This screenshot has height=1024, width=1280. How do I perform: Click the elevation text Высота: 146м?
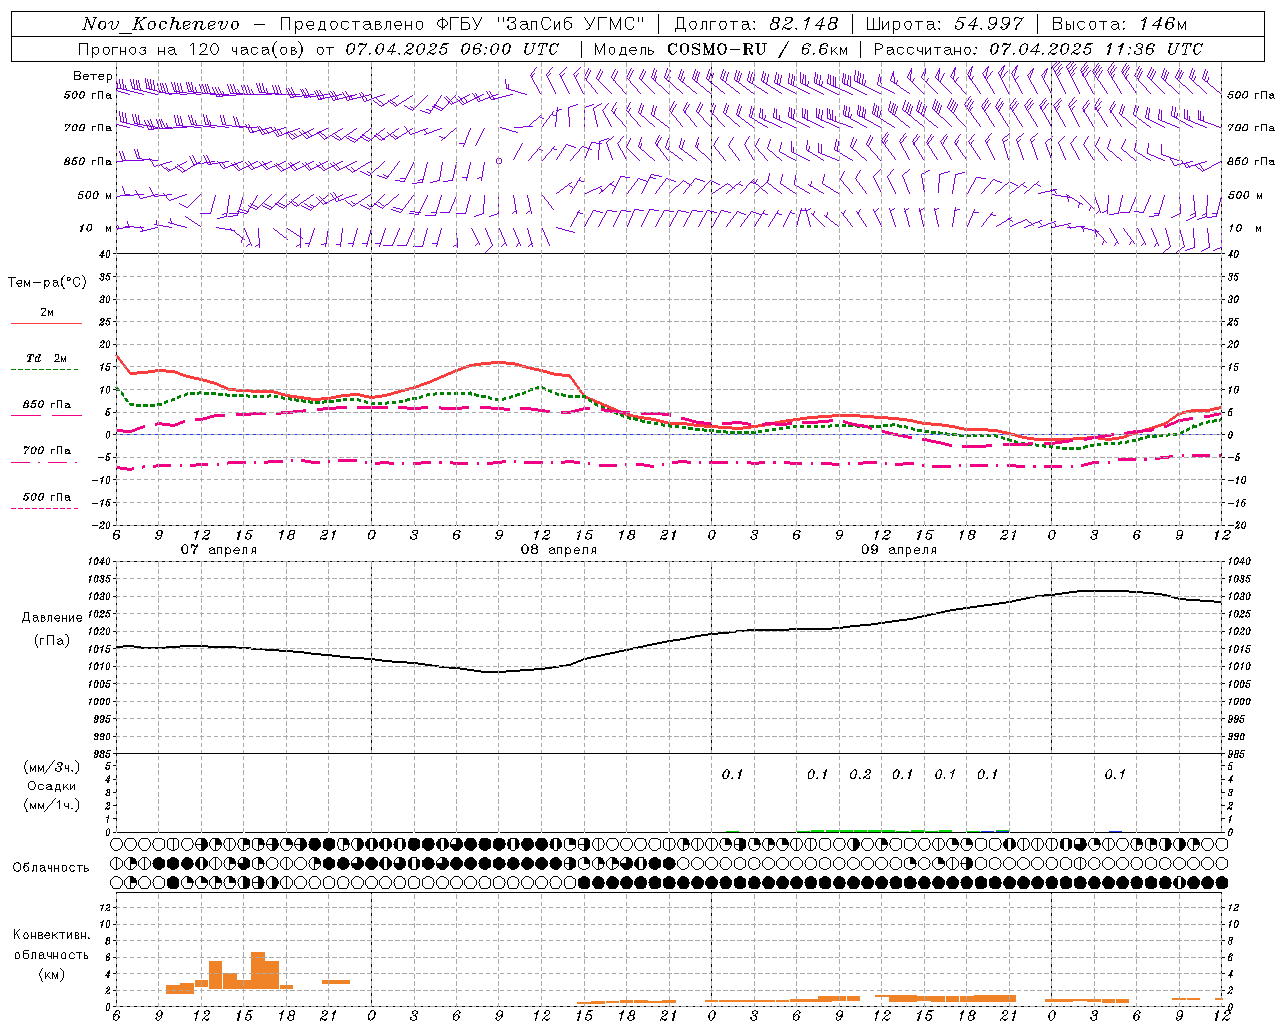tap(1120, 24)
